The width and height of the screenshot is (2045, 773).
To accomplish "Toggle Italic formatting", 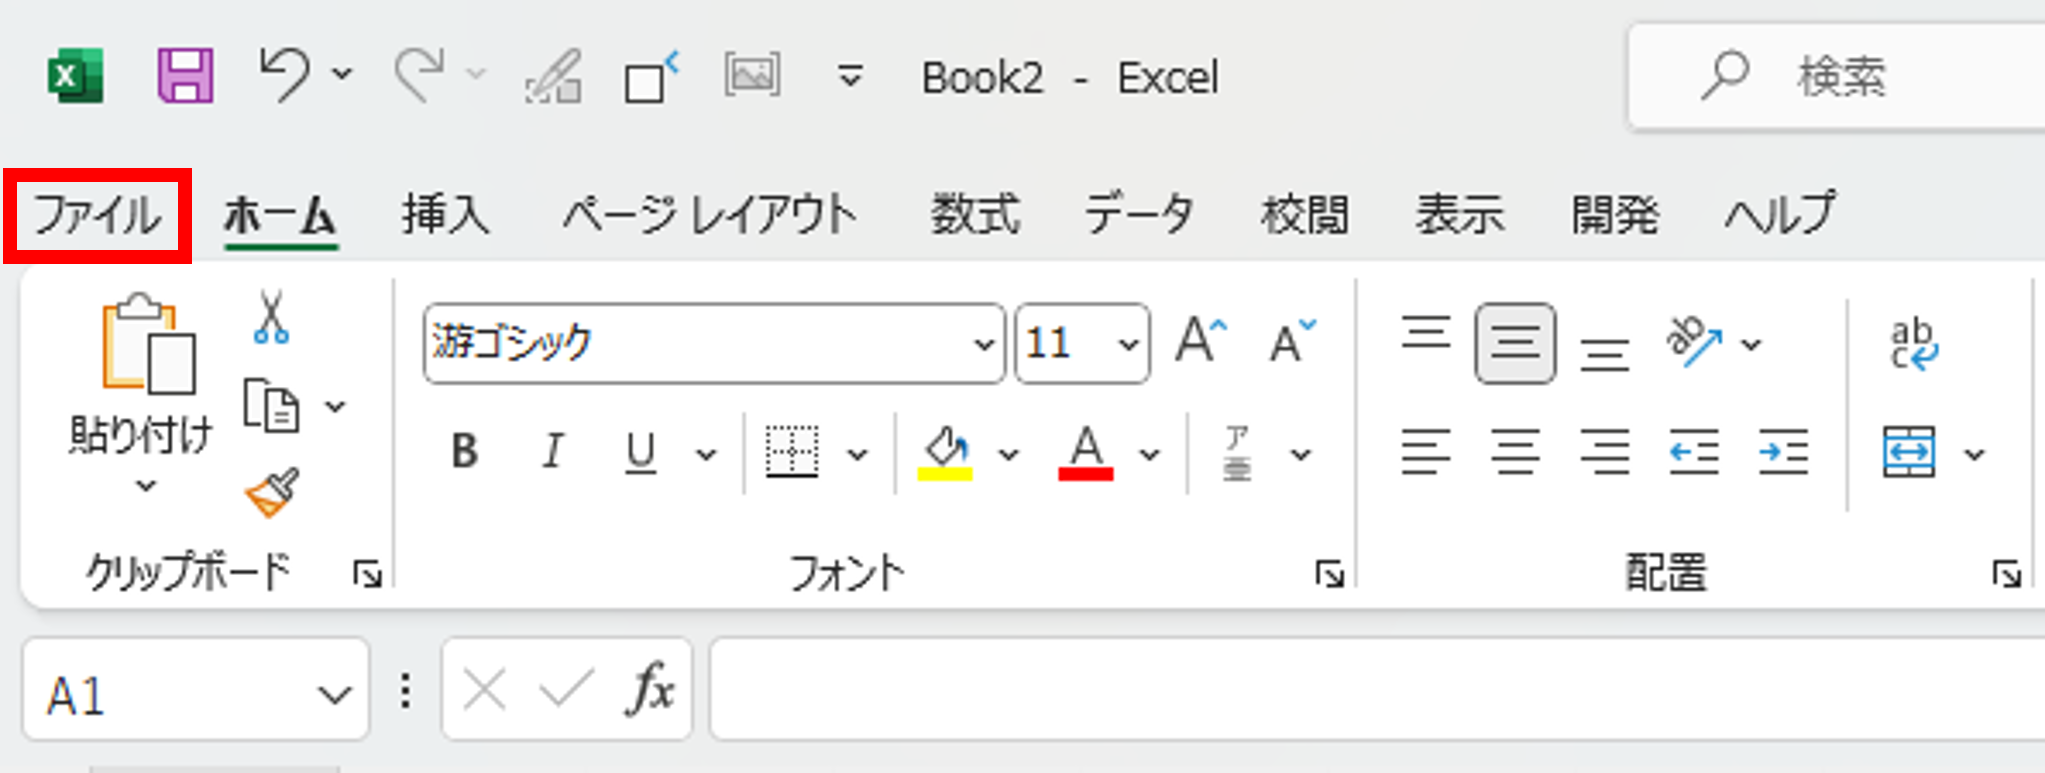I will (x=552, y=452).
